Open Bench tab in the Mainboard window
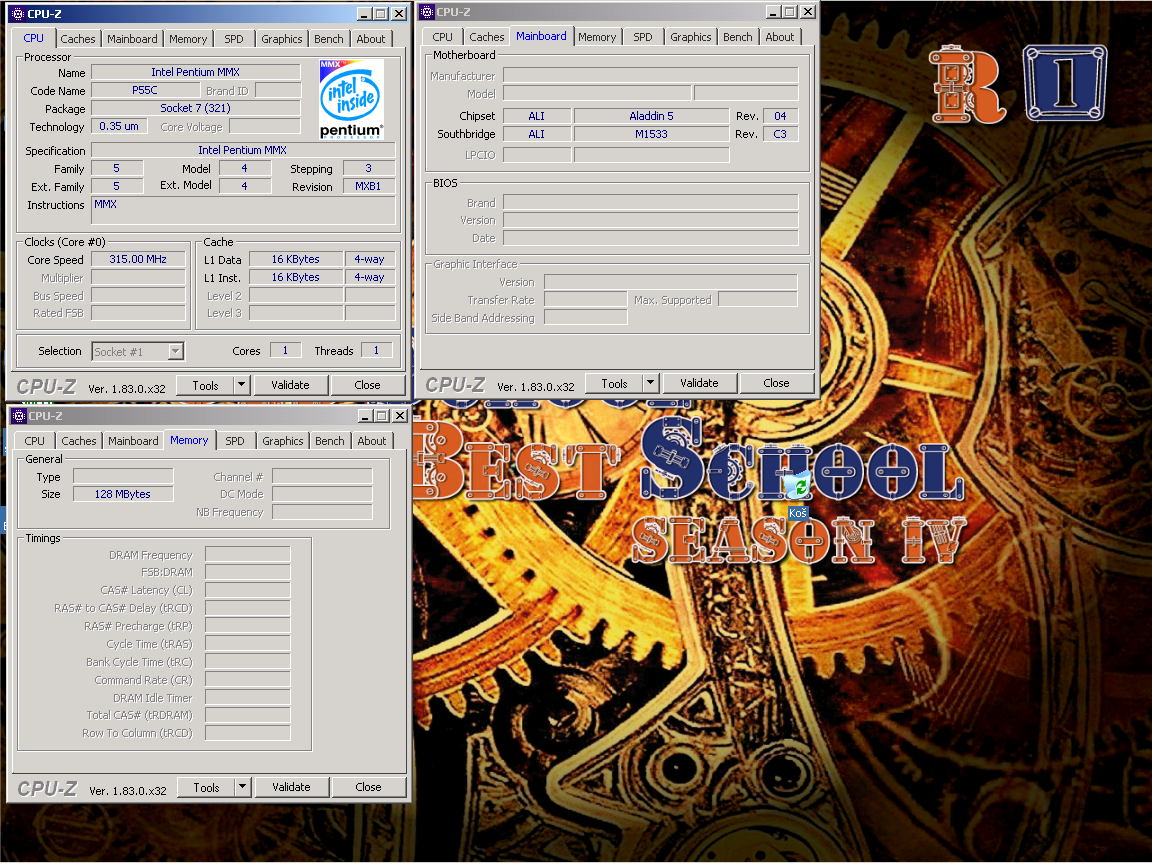This screenshot has height=864, width=1152. (x=738, y=37)
